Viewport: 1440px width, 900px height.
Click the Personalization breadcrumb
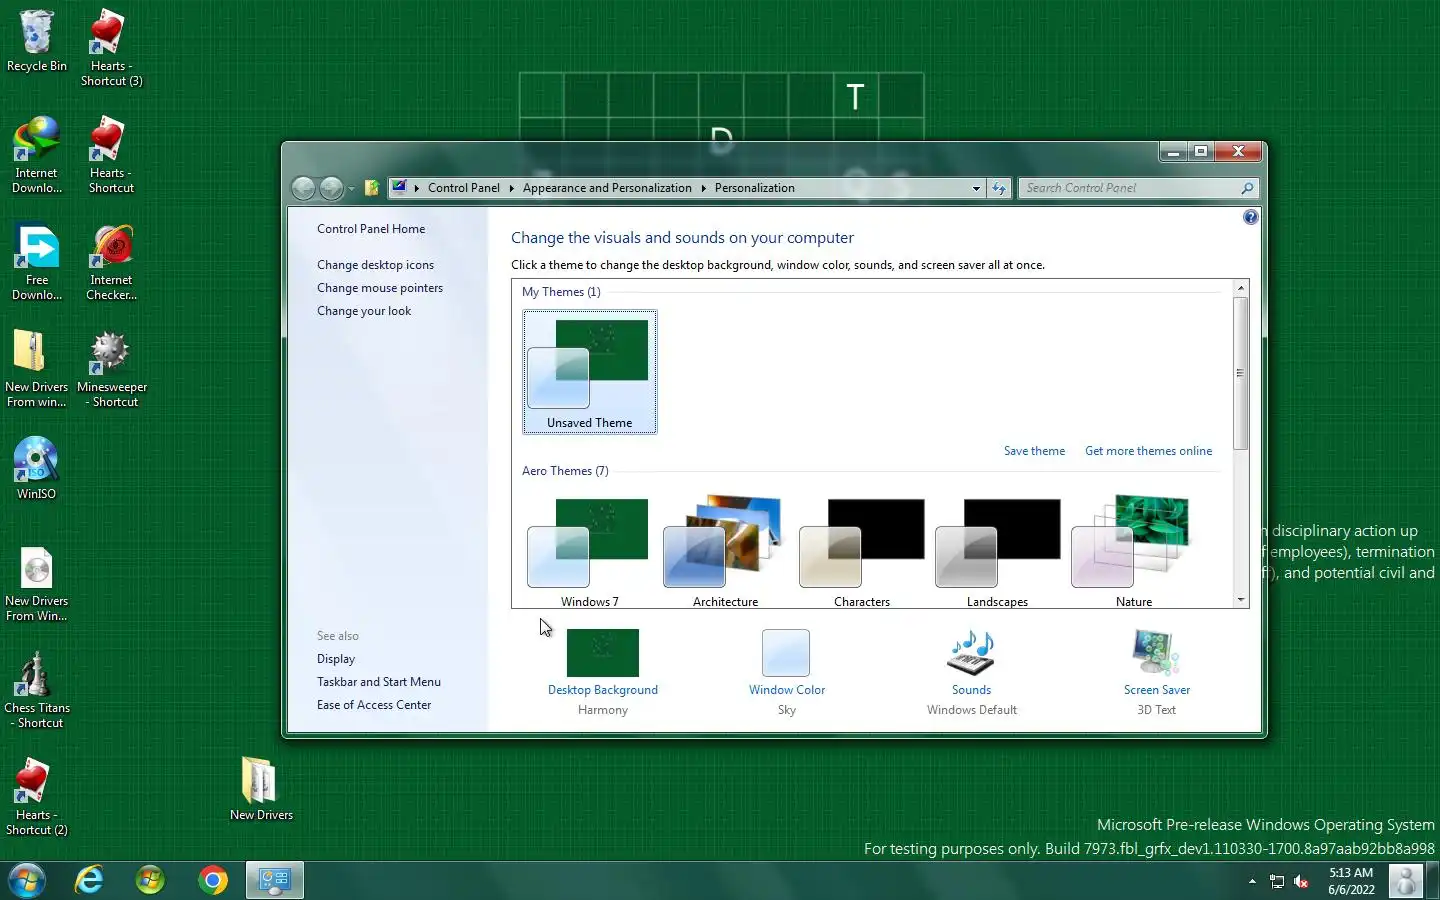pyautogui.click(x=755, y=188)
